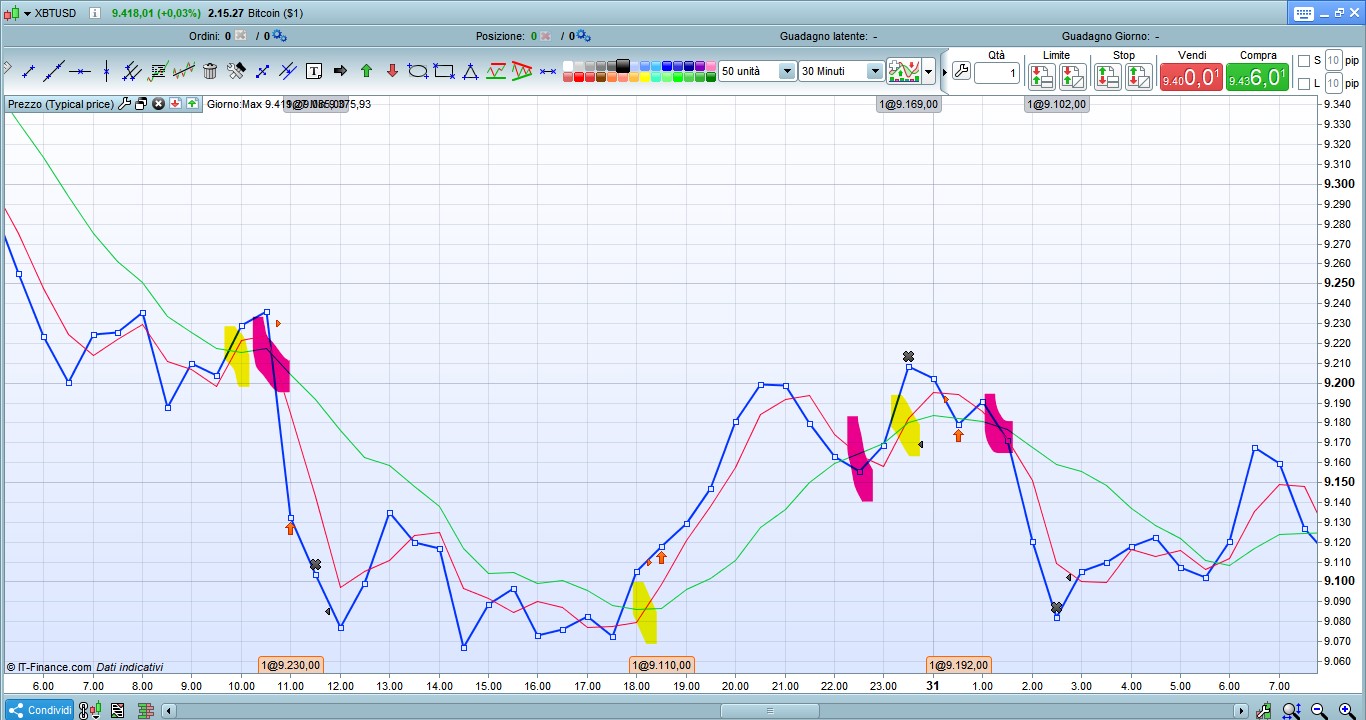
Task: Zoom out with the magnifier minus icon
Action: pyautogui.click(x=1319, y=710)
